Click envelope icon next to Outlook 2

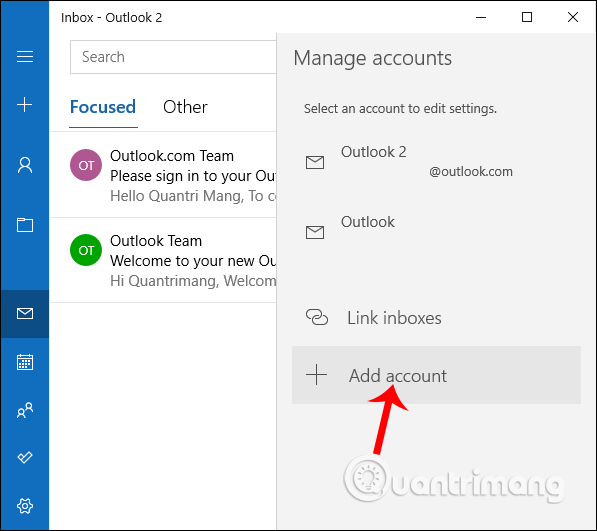[315, 163]
